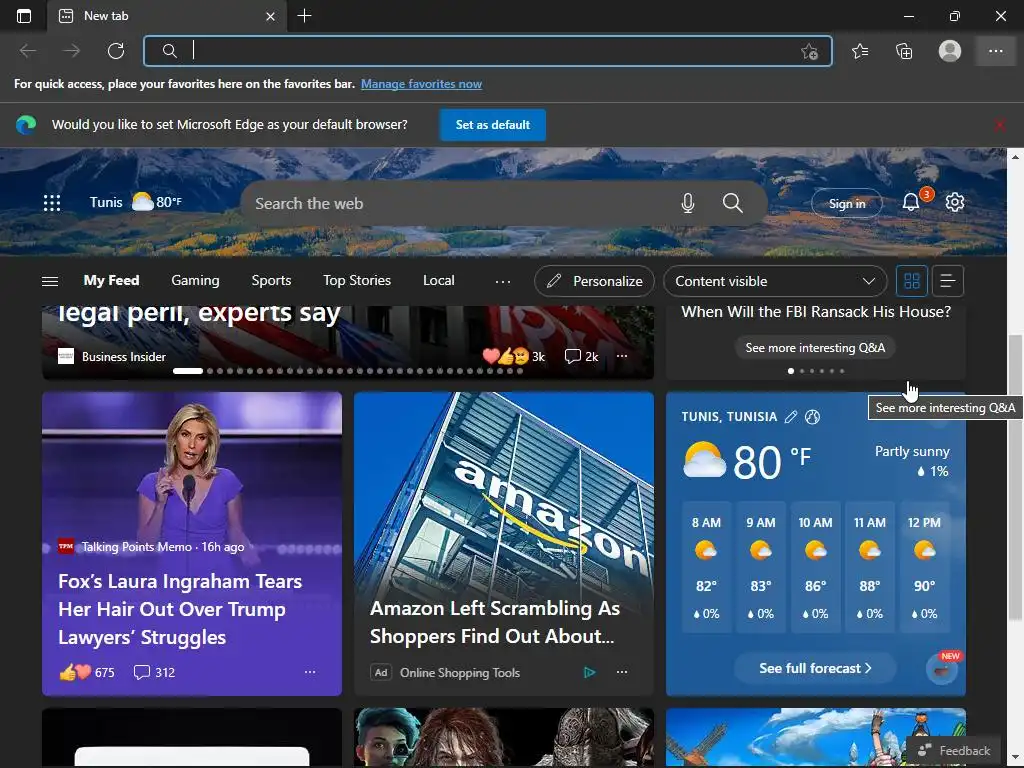Screen dimensions: 1024x768
Task: Open the Collections icon
Action: pos(904,51)
